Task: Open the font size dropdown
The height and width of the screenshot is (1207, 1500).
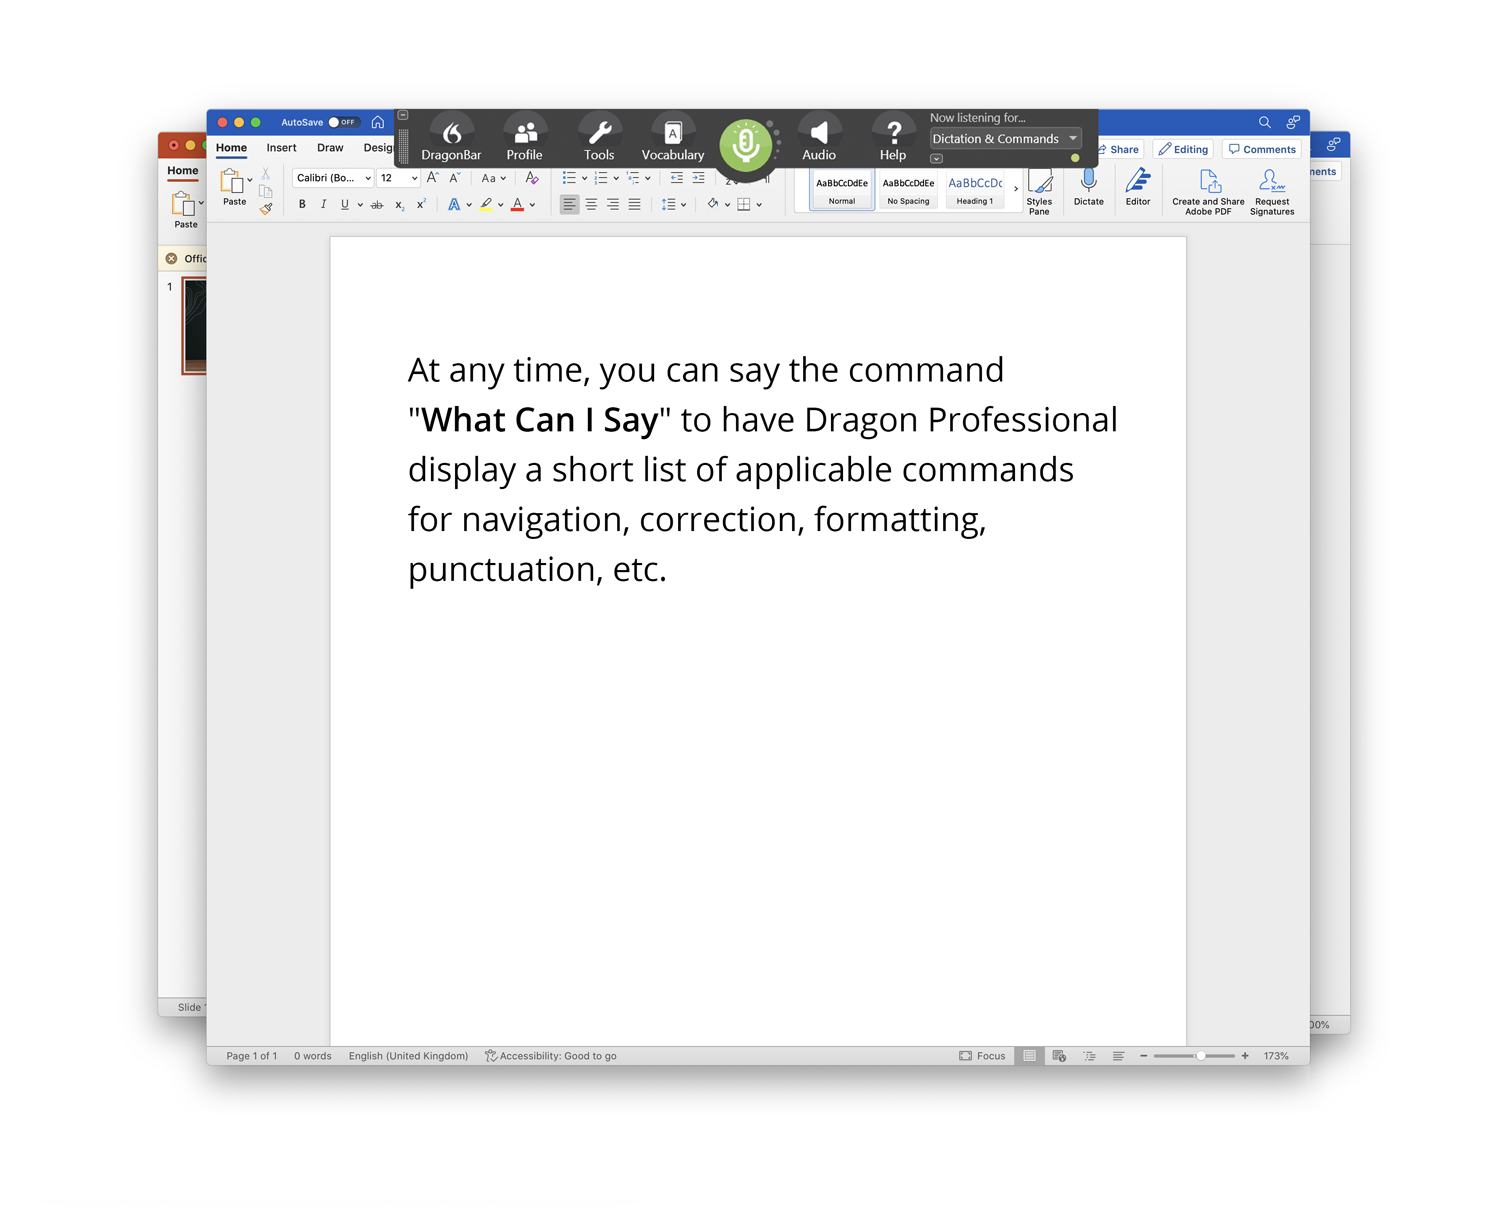Action: pyautogui.click(x=414, y=178)
